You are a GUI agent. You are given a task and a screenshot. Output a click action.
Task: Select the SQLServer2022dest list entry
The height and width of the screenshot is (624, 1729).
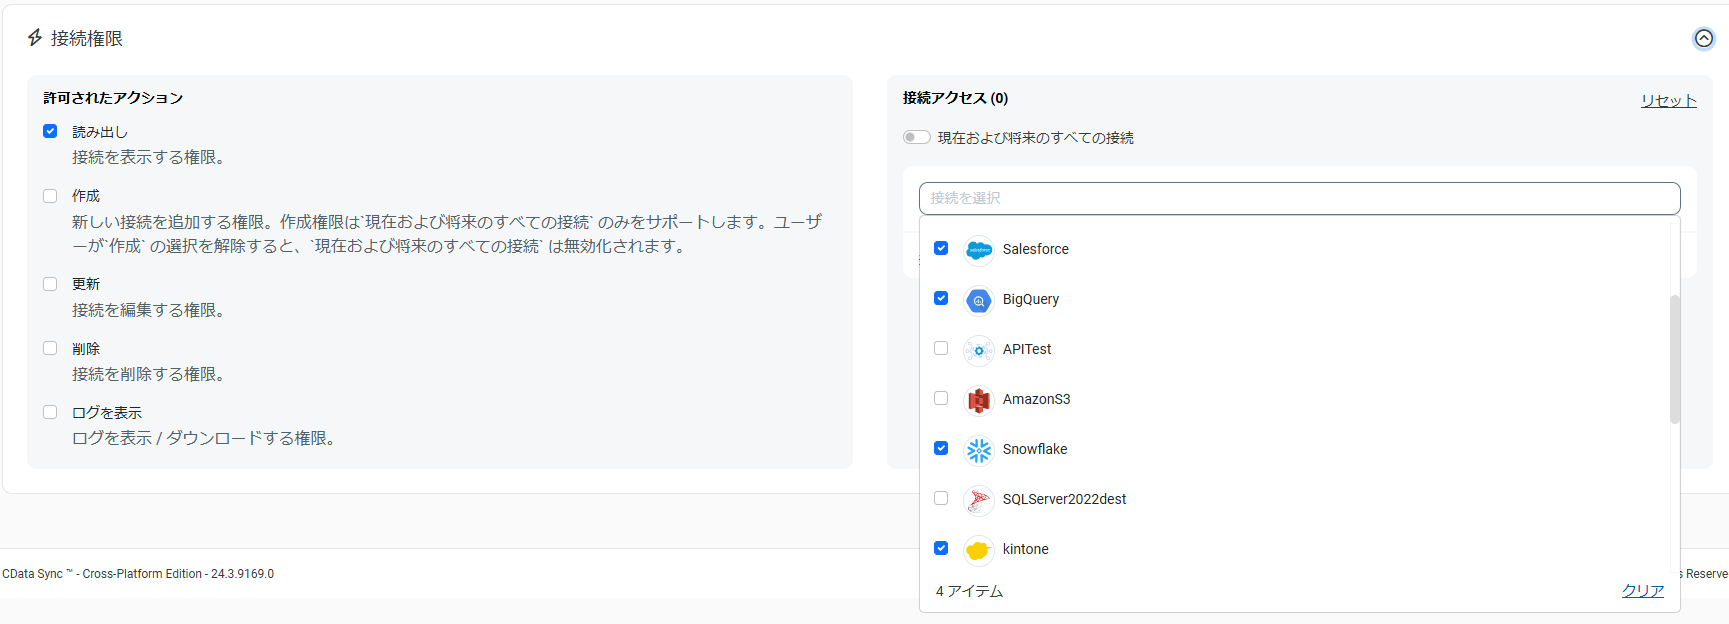click(x=1064, y=499)
